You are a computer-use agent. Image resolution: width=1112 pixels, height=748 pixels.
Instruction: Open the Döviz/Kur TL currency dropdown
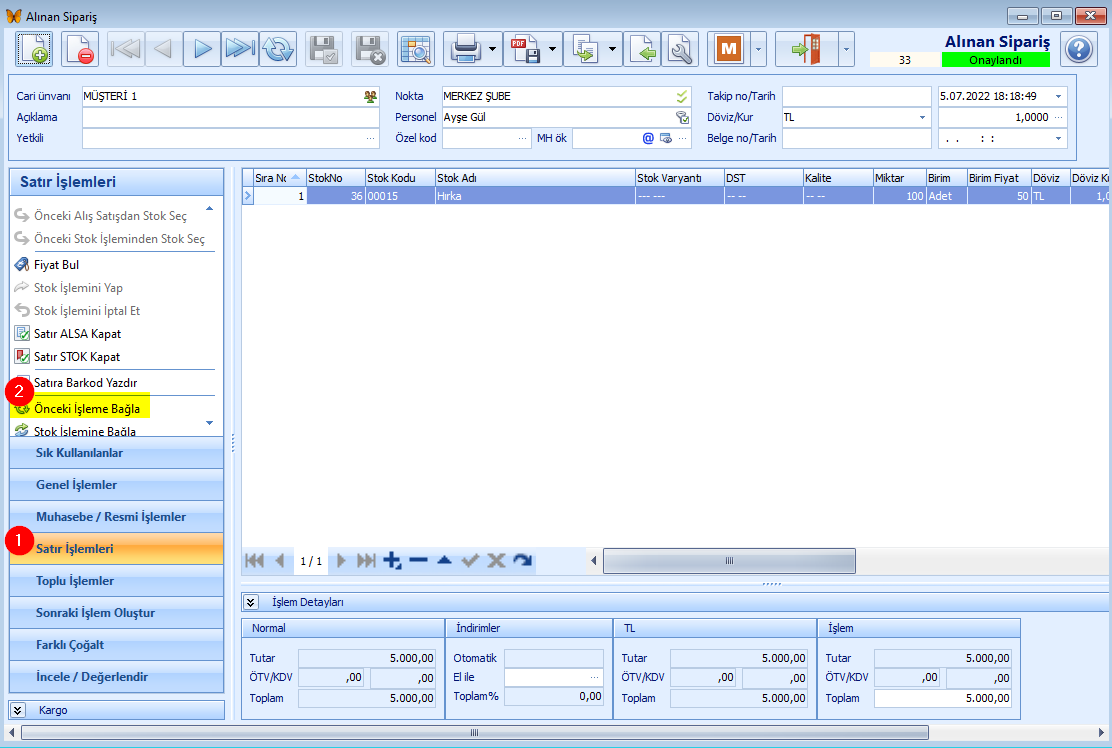coord(922,117)
